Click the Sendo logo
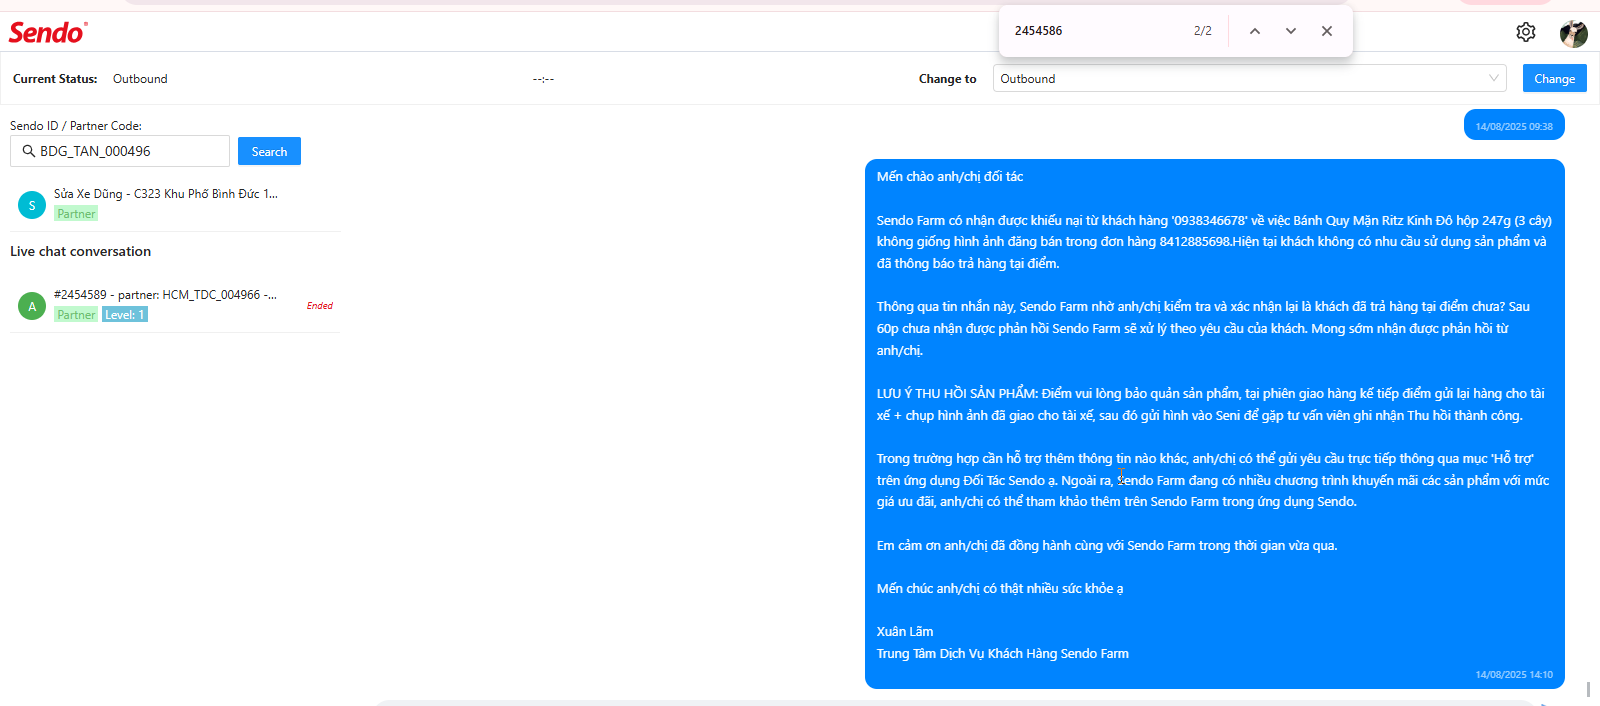Viewport: 1600px width, 706px height. [47, 32]
